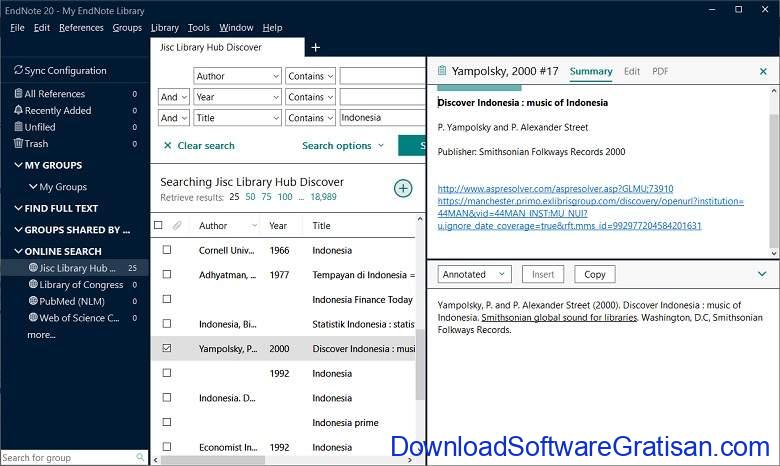780x466 pixels.
Task: Click more... under online search
Action: click(41, 335)
